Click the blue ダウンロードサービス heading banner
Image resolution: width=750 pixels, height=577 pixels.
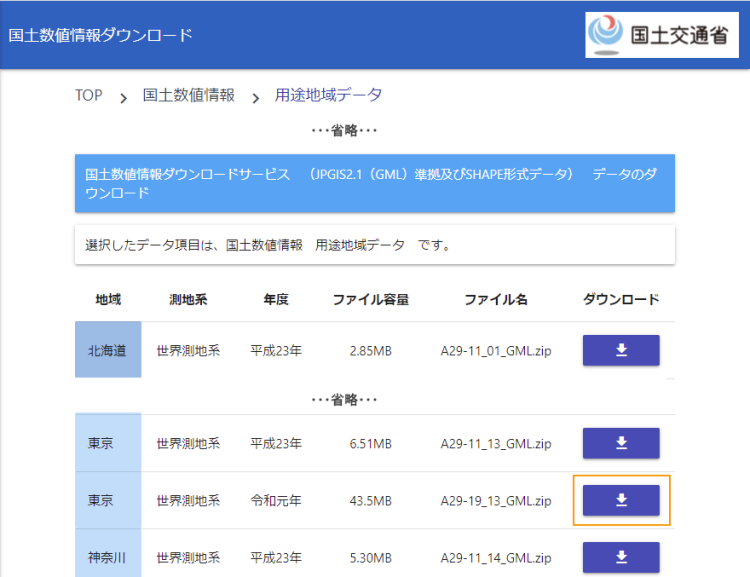[x=375, y=183]
